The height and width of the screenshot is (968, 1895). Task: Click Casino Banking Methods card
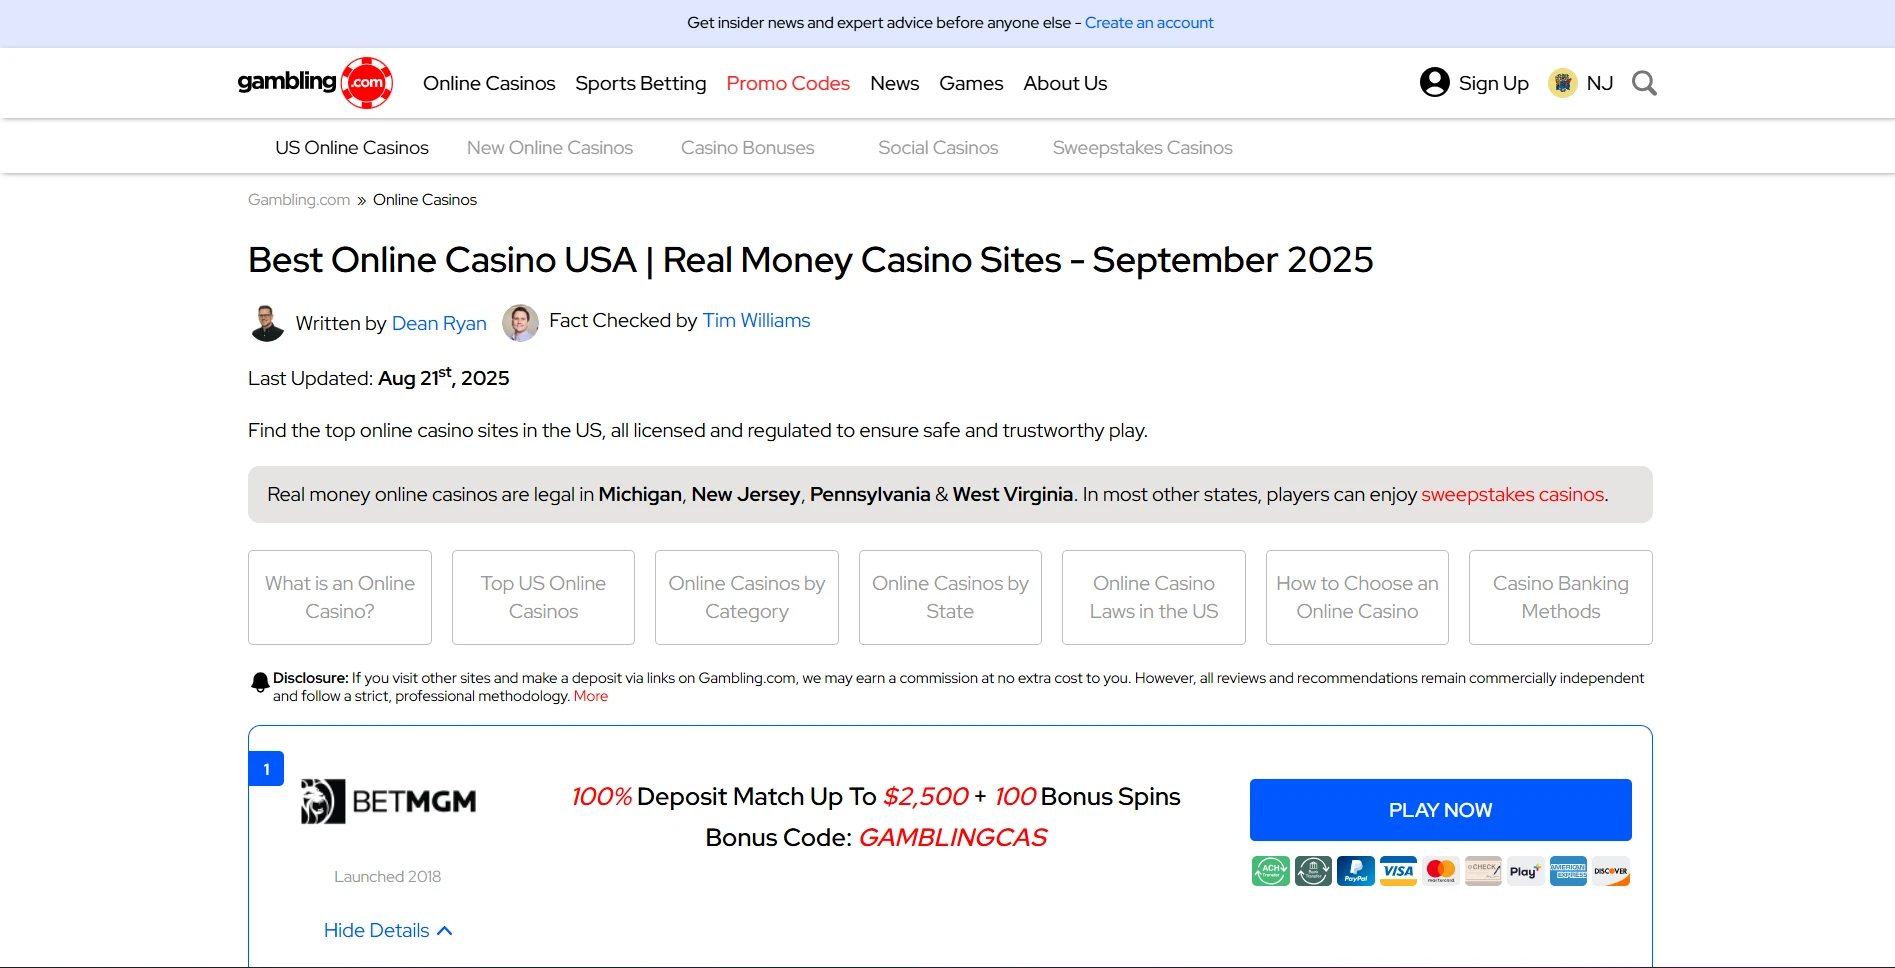[1560, 597]
